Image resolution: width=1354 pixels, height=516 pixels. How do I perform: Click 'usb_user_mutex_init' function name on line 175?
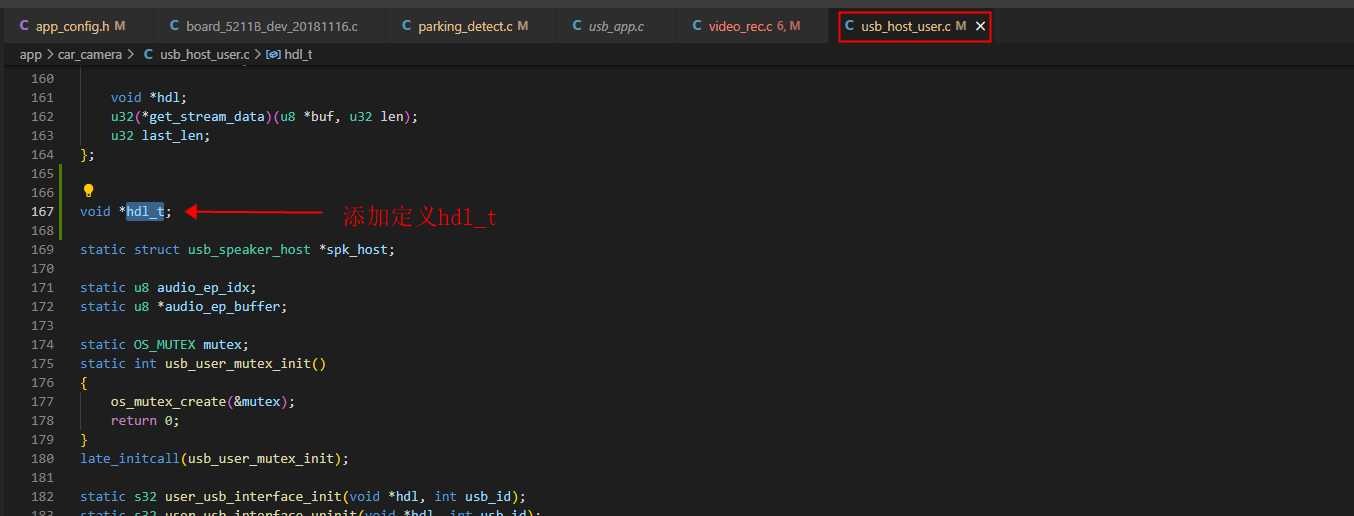(238, 363)
